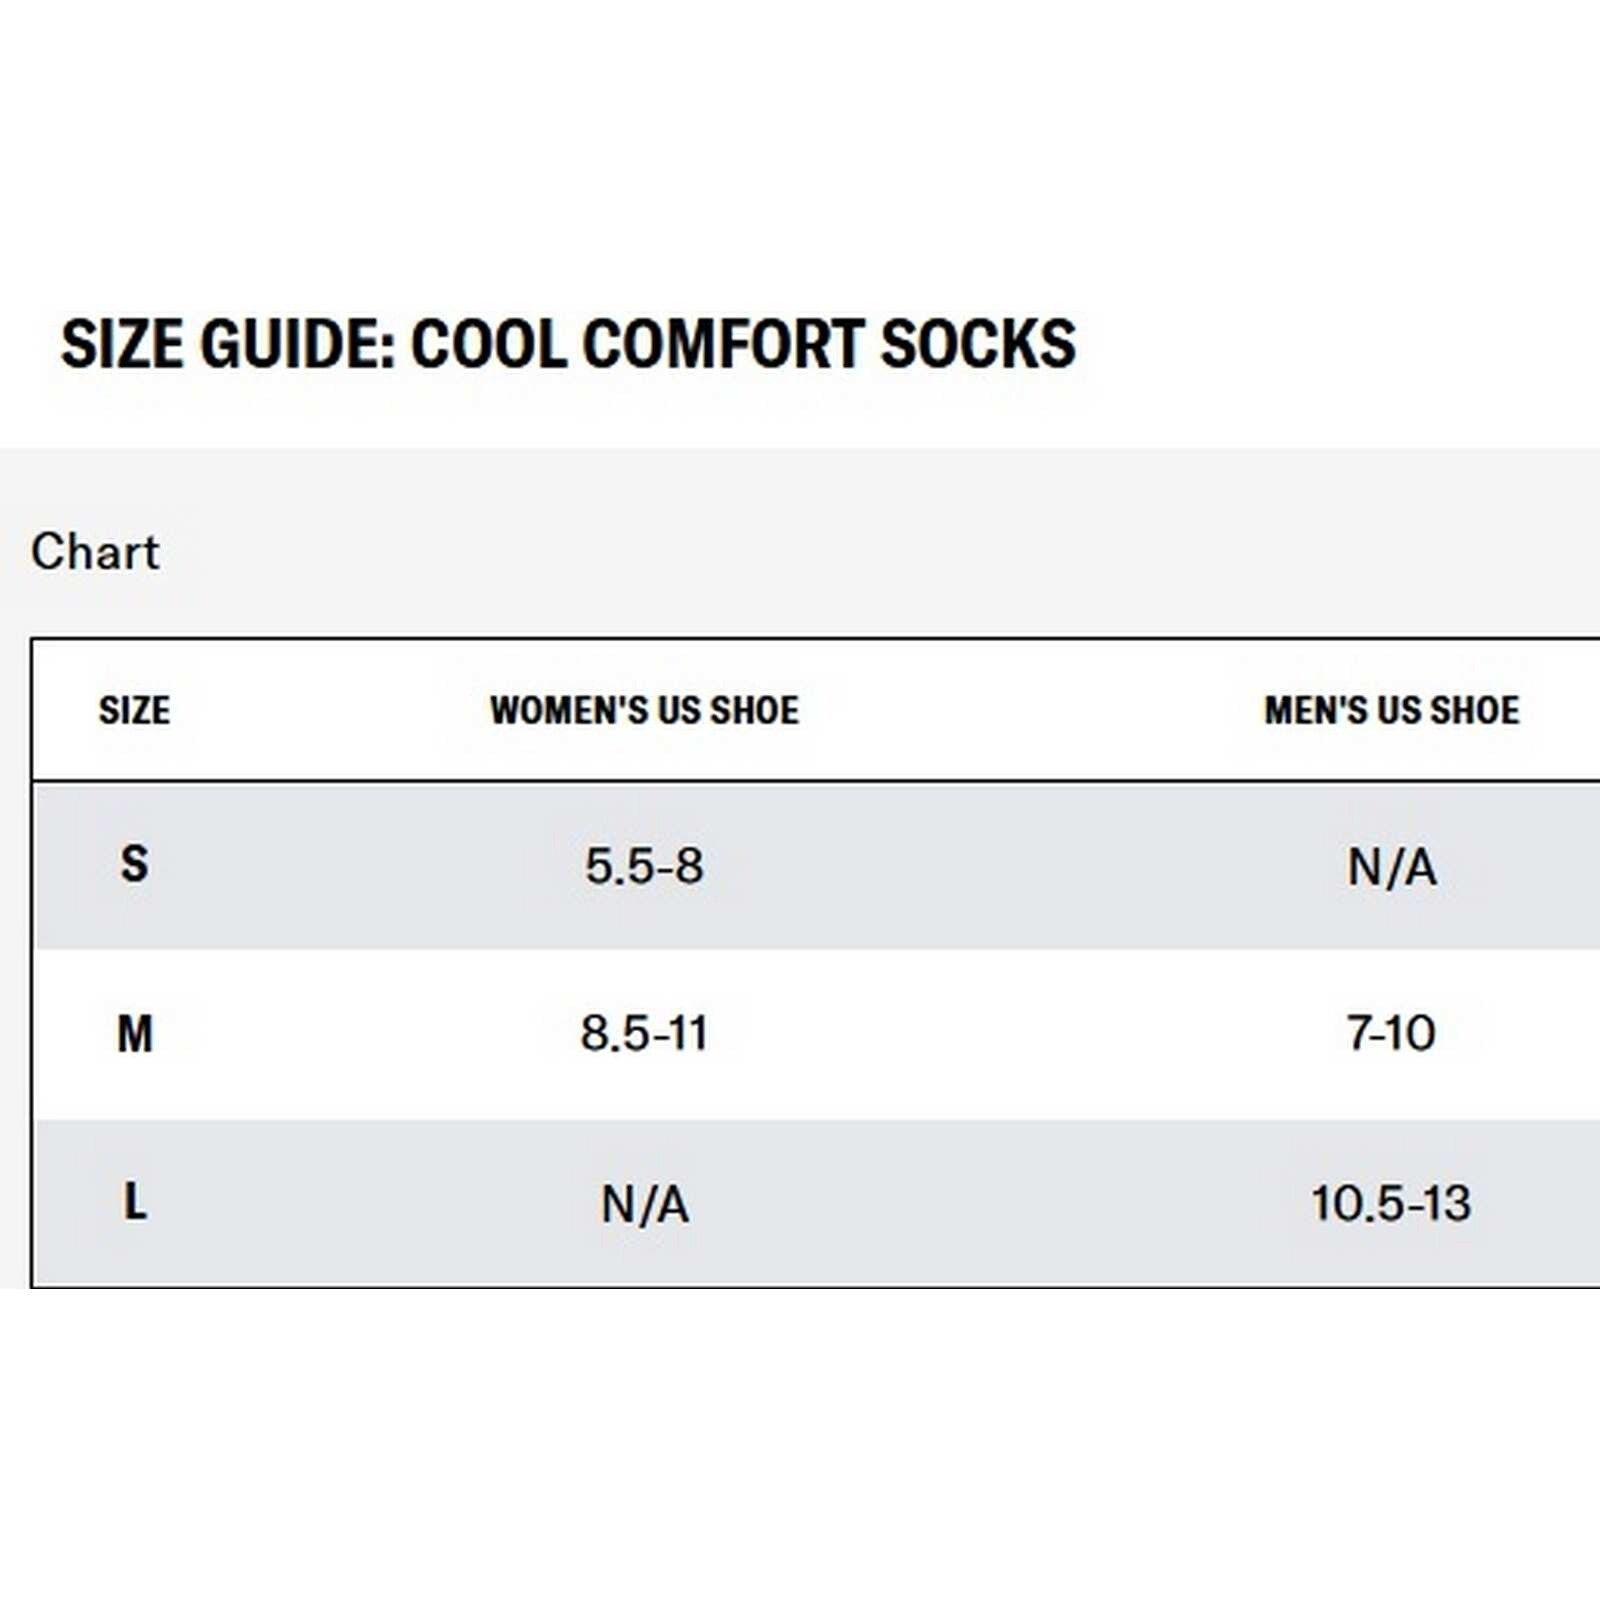
Task: Click the WOMEN'S US SHOE column header
Action: click(644, 710)
